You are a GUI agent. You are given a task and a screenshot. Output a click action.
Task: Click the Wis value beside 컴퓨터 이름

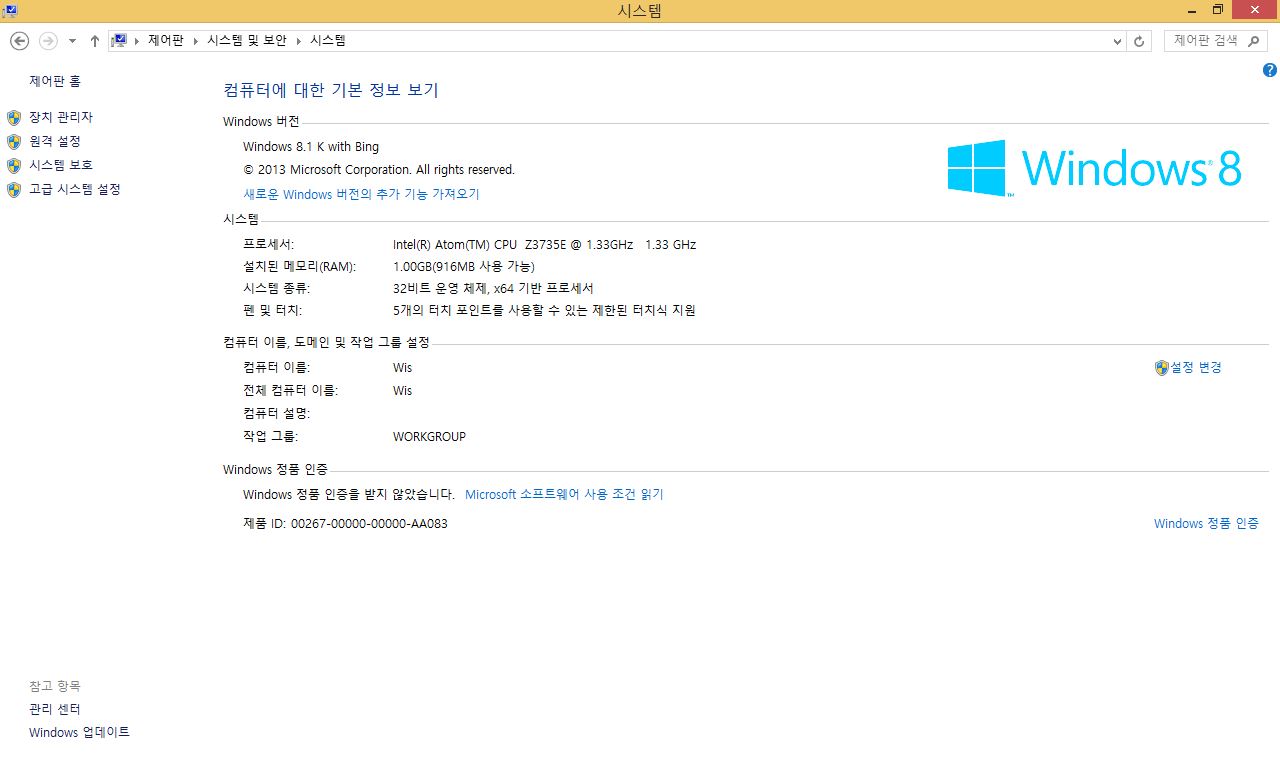pos(402,367)
